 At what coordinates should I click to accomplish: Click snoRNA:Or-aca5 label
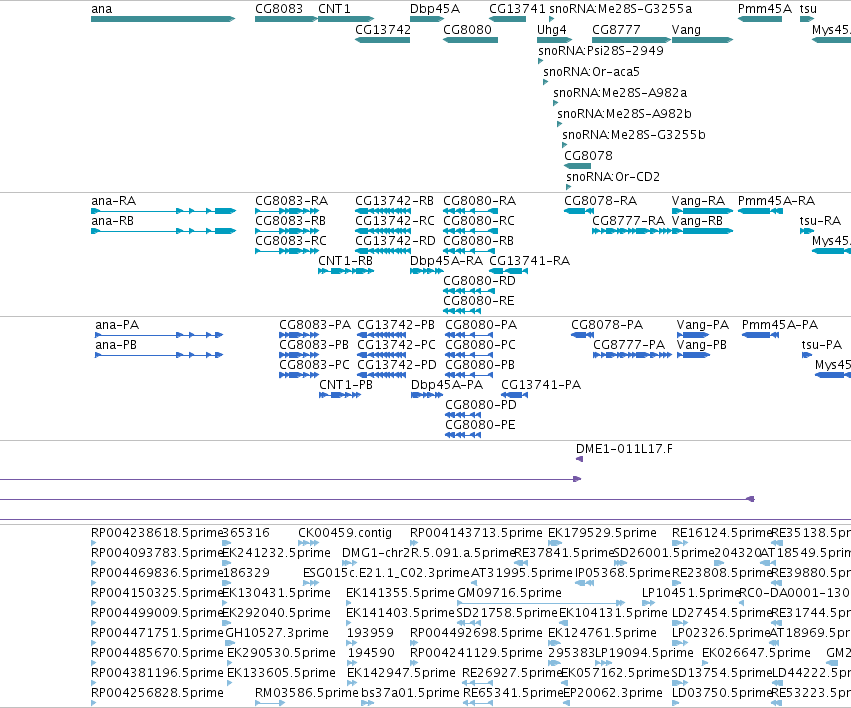click(x=592, y=72)
